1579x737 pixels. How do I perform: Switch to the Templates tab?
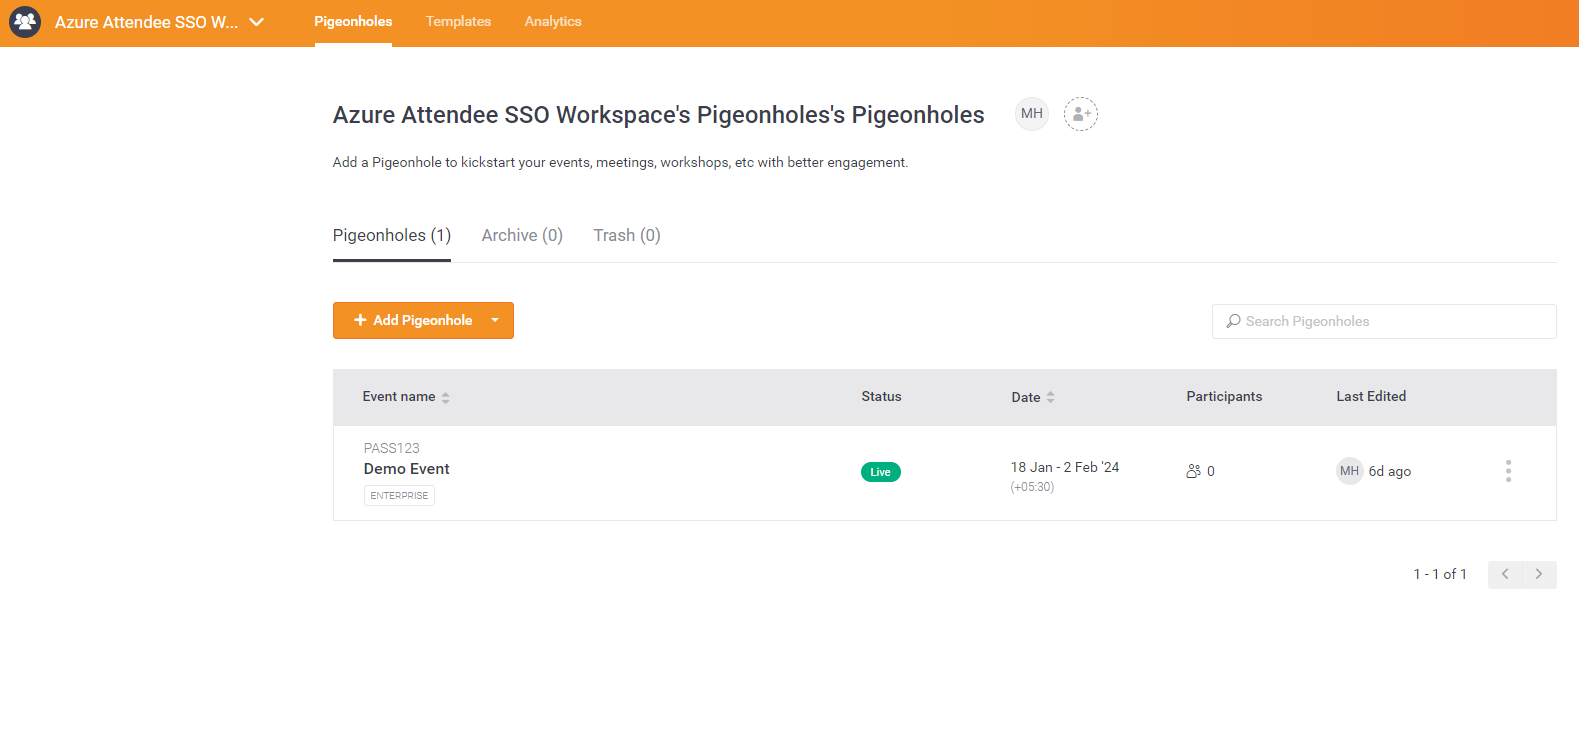pos(458,21)
